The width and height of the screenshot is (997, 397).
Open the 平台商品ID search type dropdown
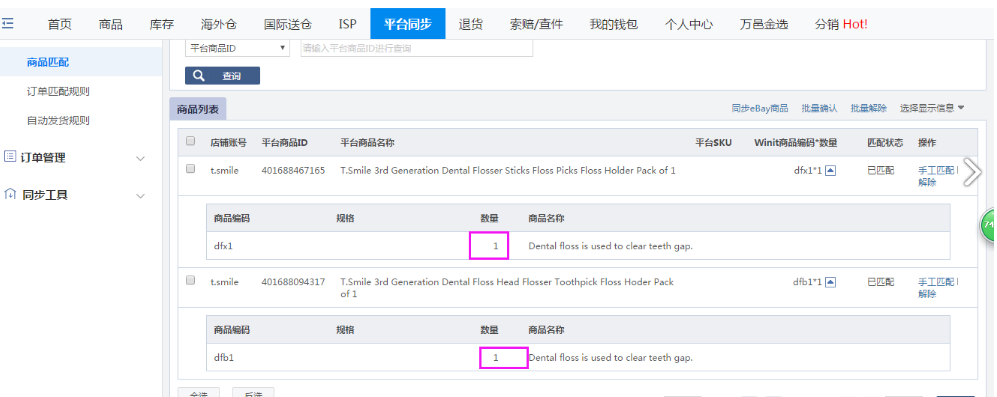click(237, 48)
